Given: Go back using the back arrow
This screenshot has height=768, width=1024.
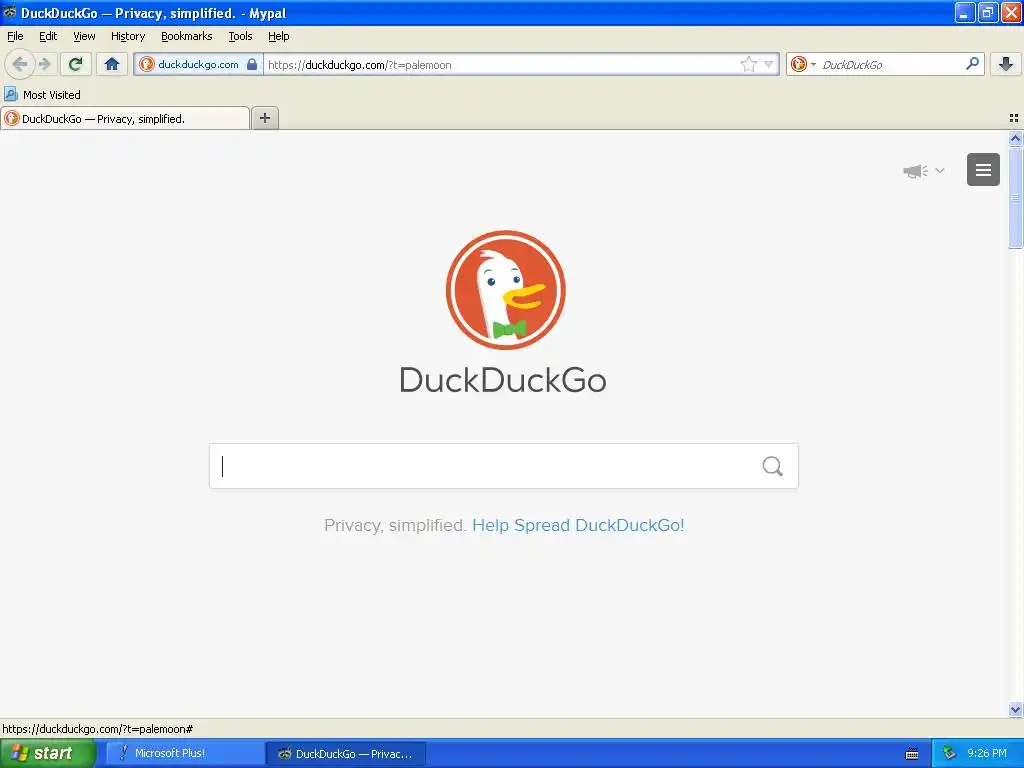Looking at the screenshot, I should point(19,64).
